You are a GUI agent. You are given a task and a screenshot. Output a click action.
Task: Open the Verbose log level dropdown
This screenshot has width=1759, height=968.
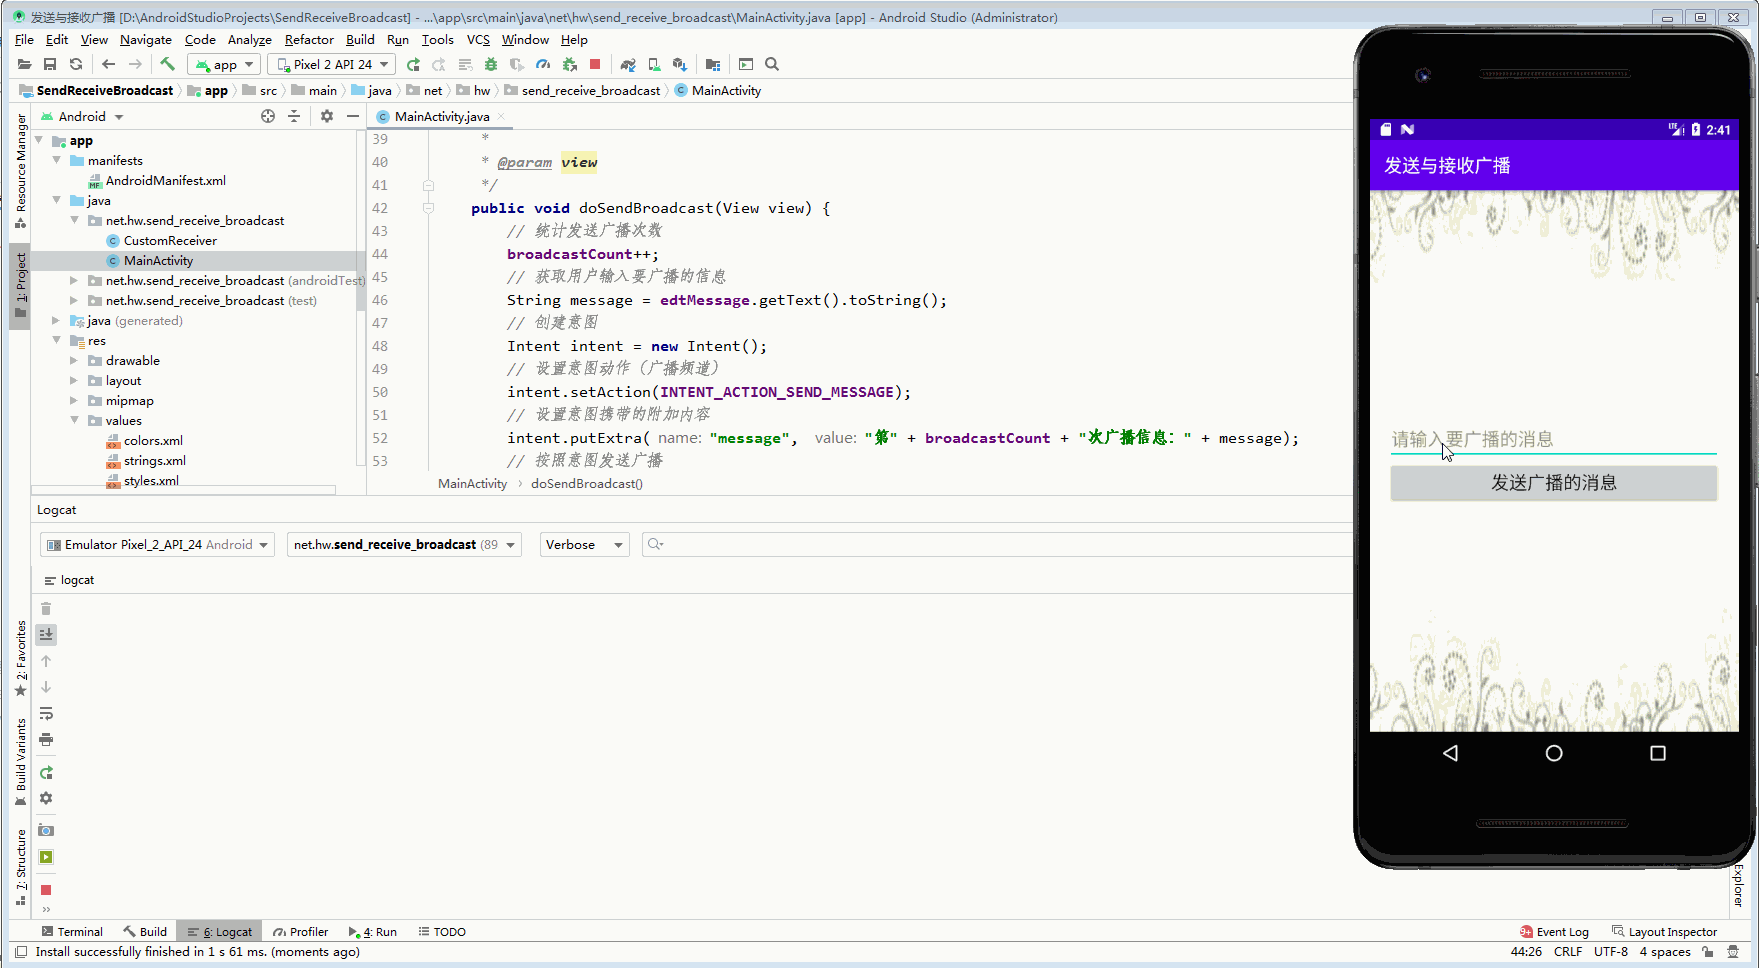click(x=584, y=544)
